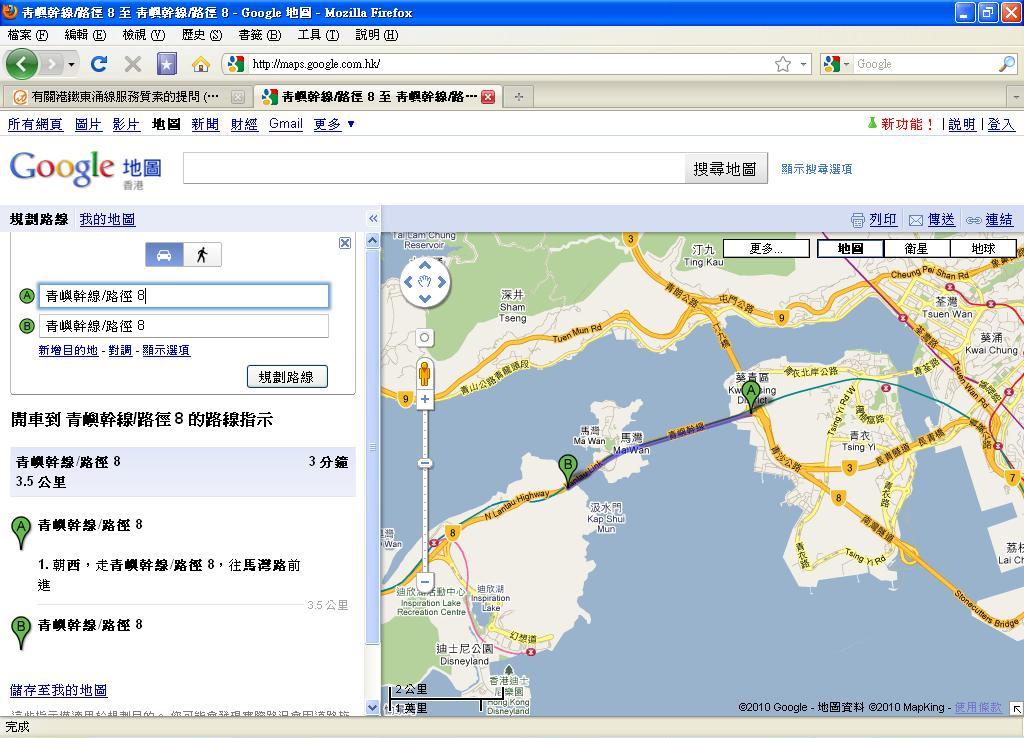Open the 檢視 menu

(144, 35)
